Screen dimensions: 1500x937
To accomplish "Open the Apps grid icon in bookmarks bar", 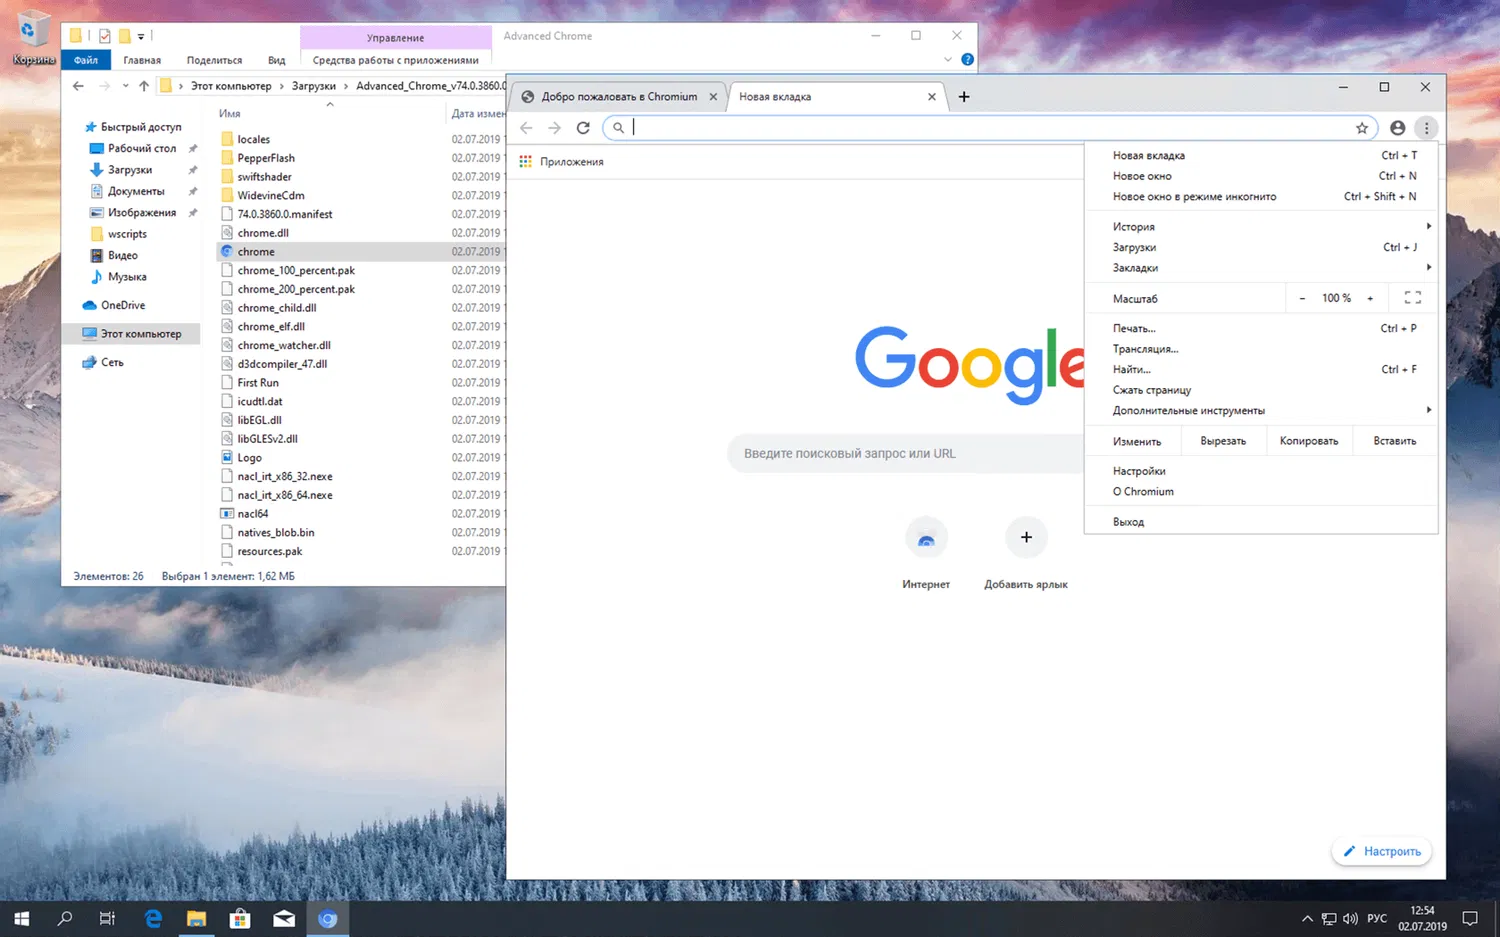I will click(x=525, y=162).
